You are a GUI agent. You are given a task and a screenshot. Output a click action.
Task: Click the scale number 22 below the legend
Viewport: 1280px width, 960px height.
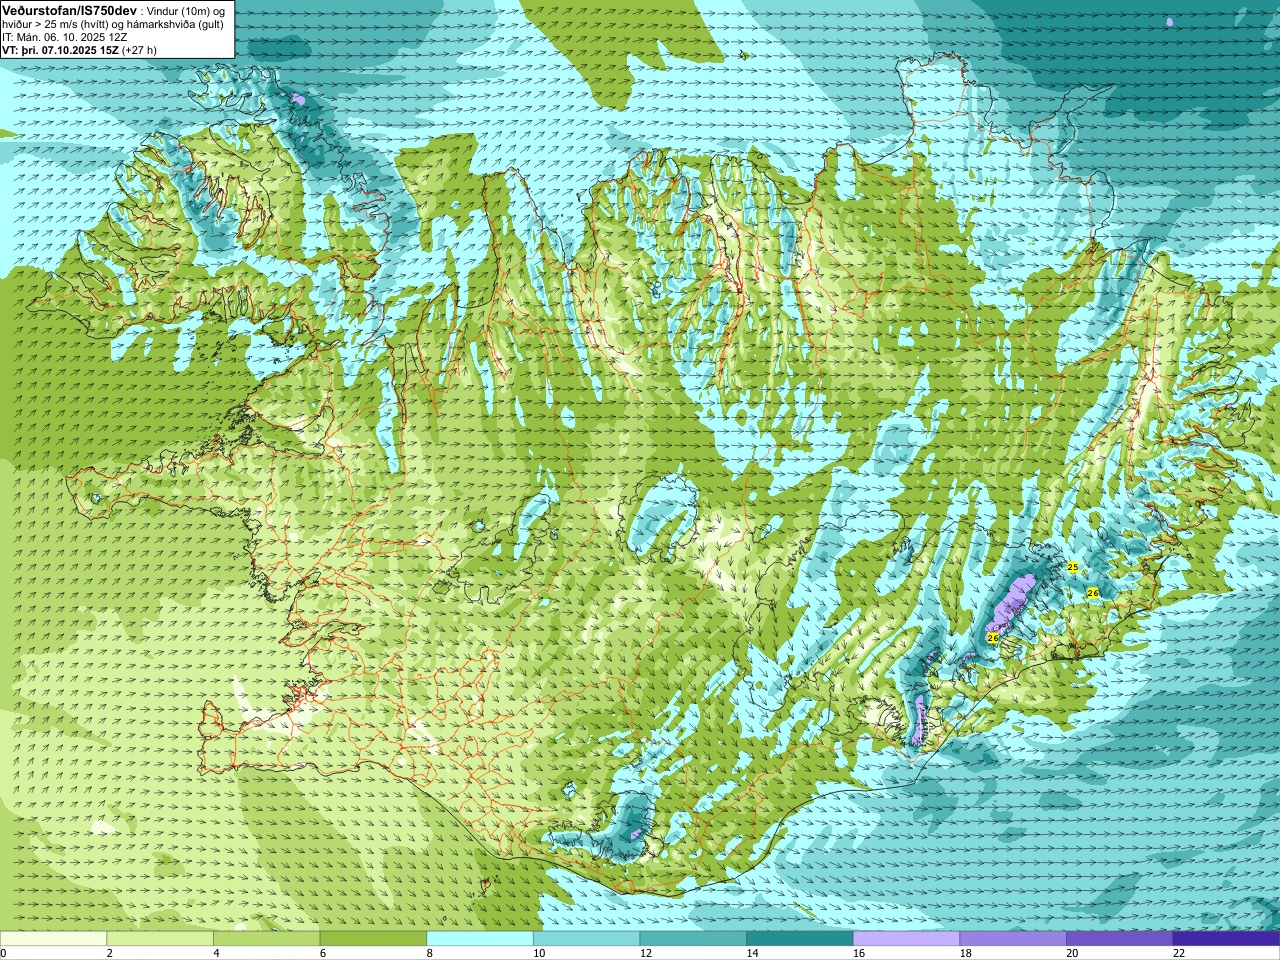[1179, 953]
